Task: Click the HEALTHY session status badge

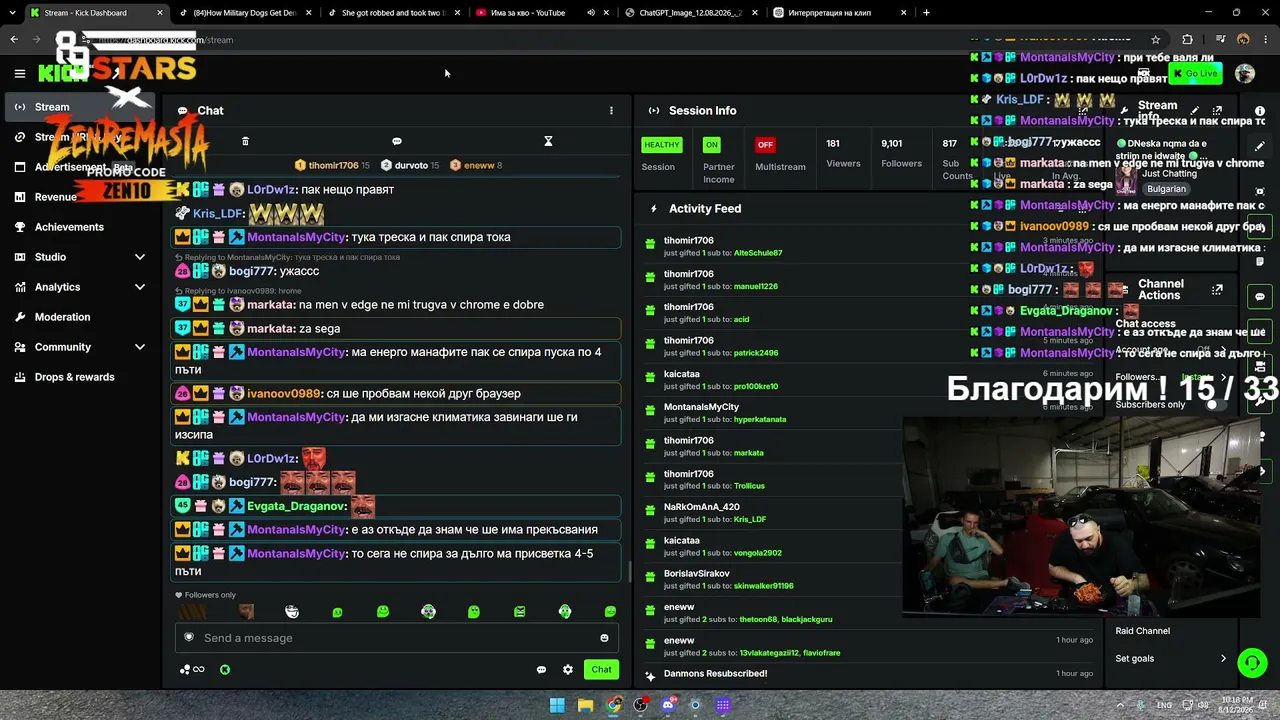Action: coord(661,145)
